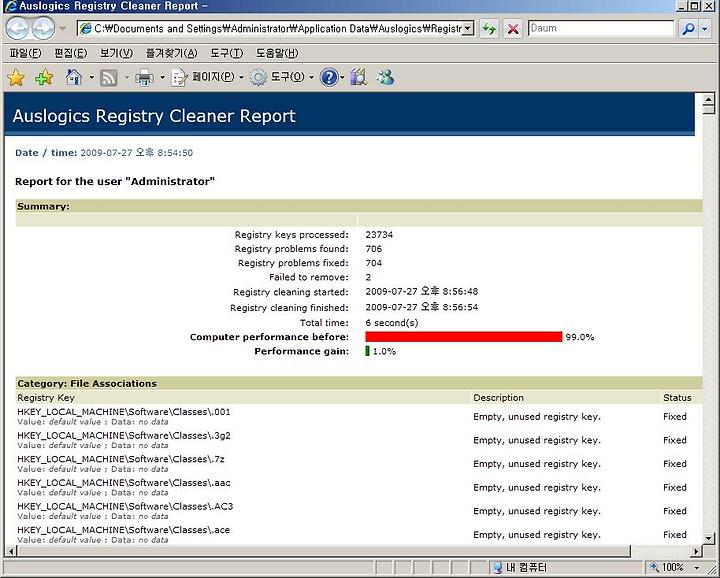Expand the Home button dropdown arrow

click(x=91, y=78)
